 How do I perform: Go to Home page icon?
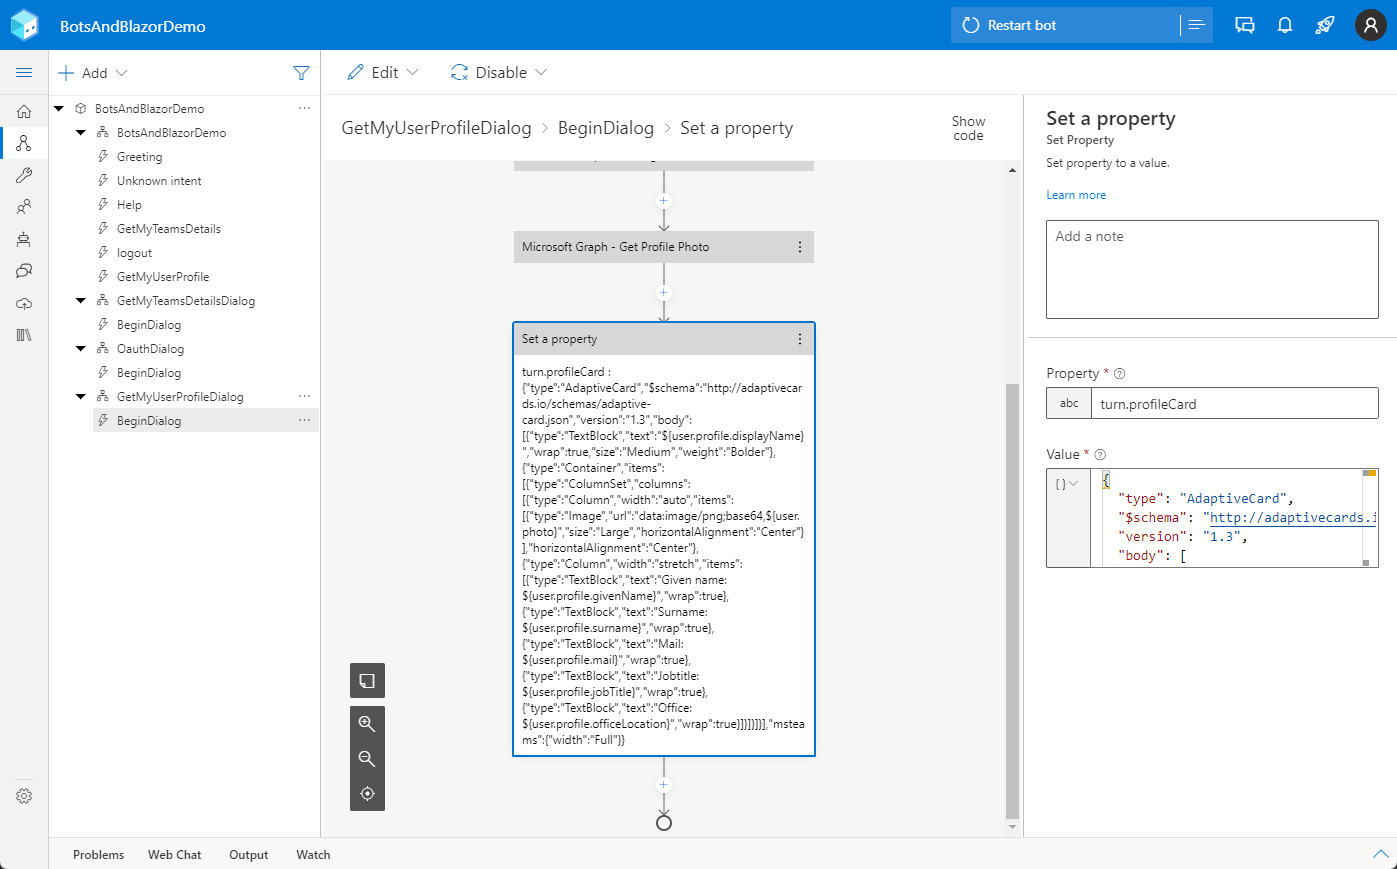pyautogui.click(x=24, y=111)
